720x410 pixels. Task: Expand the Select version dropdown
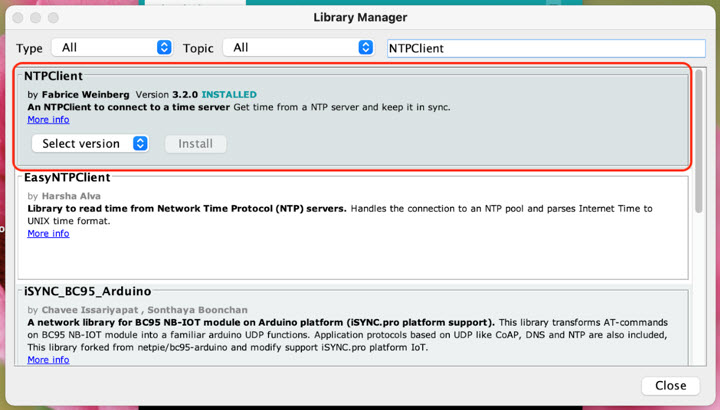[90, 144]
